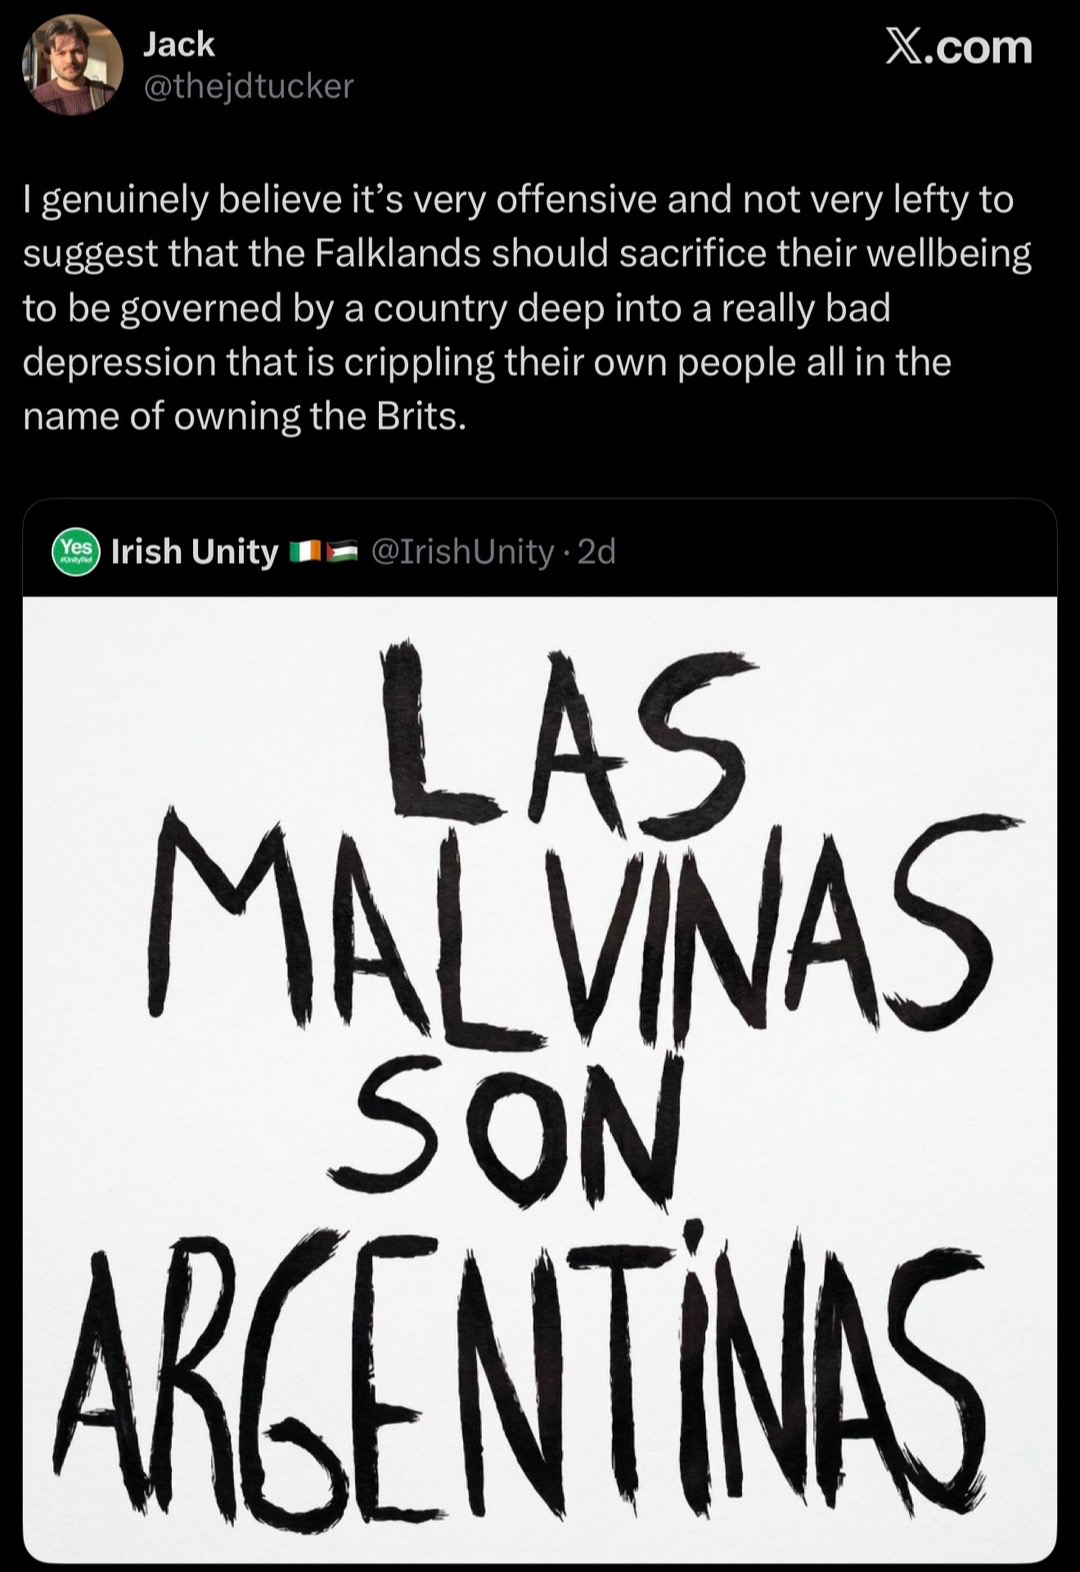Open the Irish Unity display name
Screen dimensions: 1080x1572
click(194, 551)
